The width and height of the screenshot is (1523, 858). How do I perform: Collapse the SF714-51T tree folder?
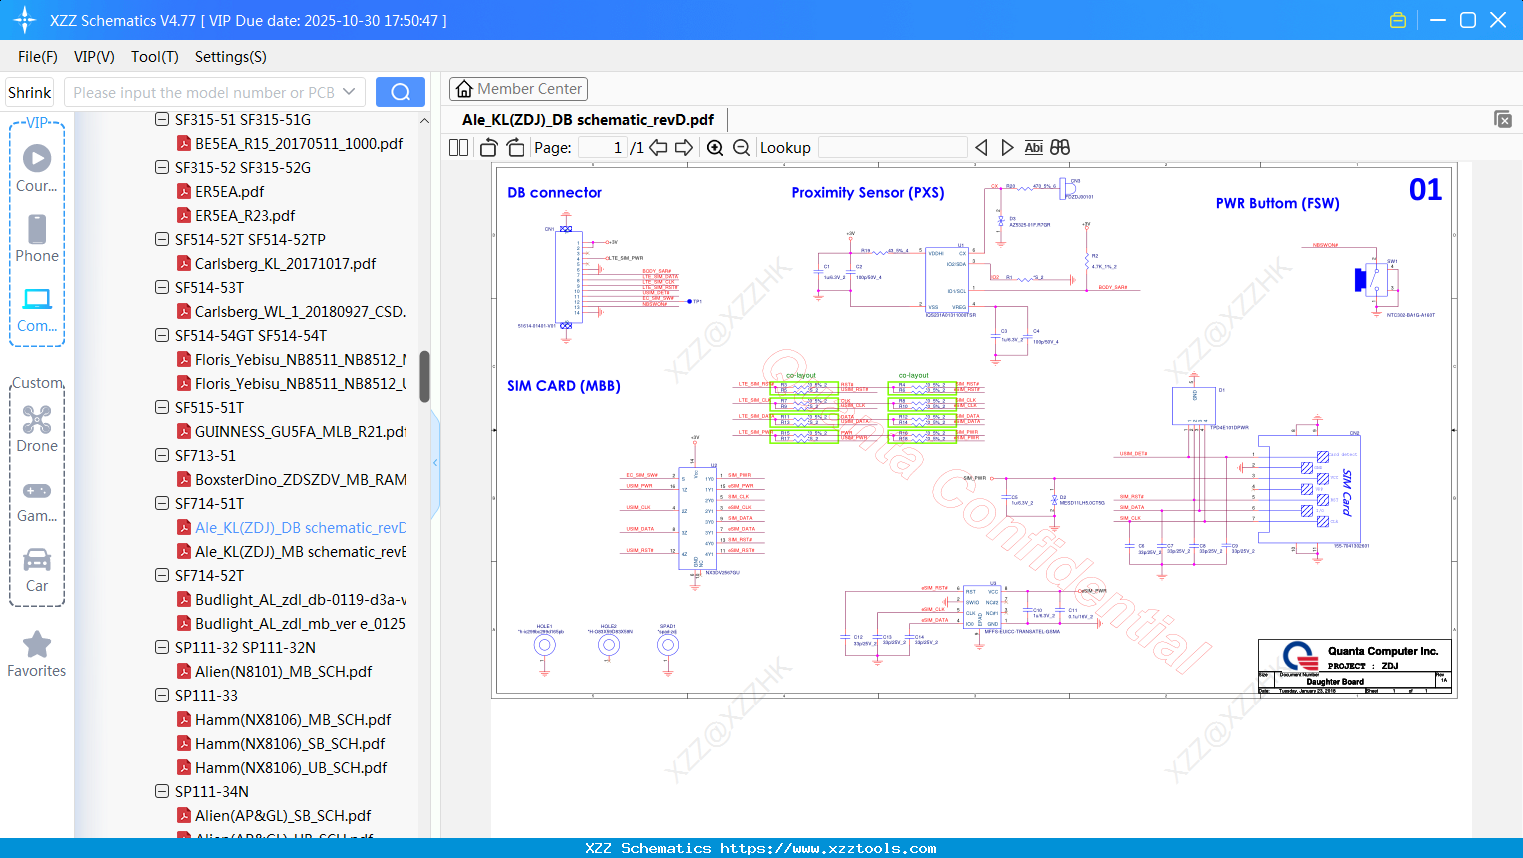tap(162, 503)
